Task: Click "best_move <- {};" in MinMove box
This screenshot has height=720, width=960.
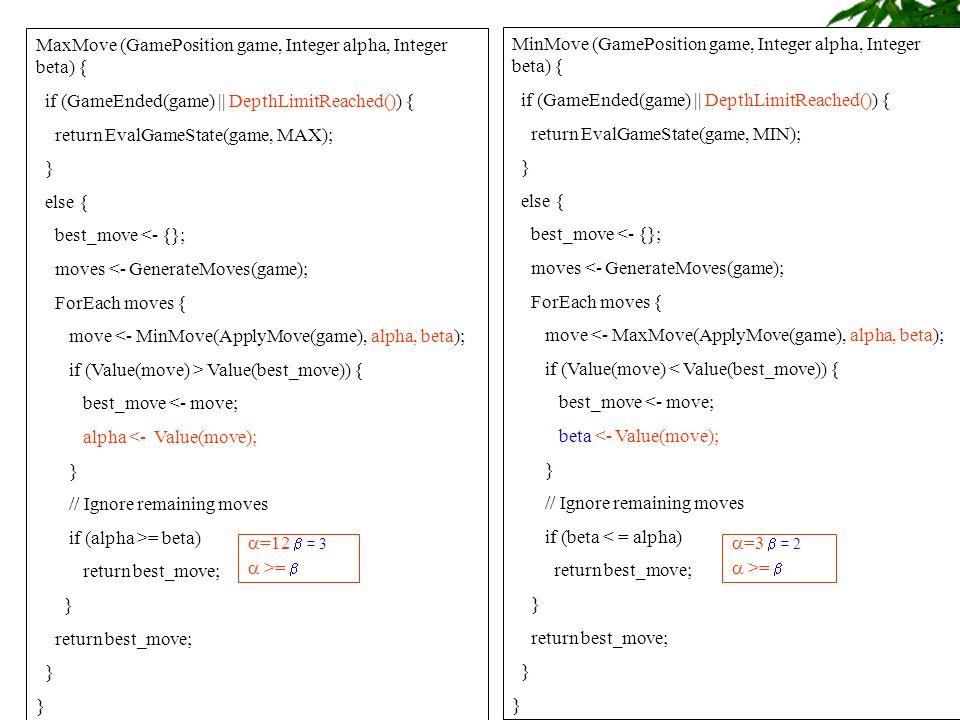Action: click(x=595, y=234)
